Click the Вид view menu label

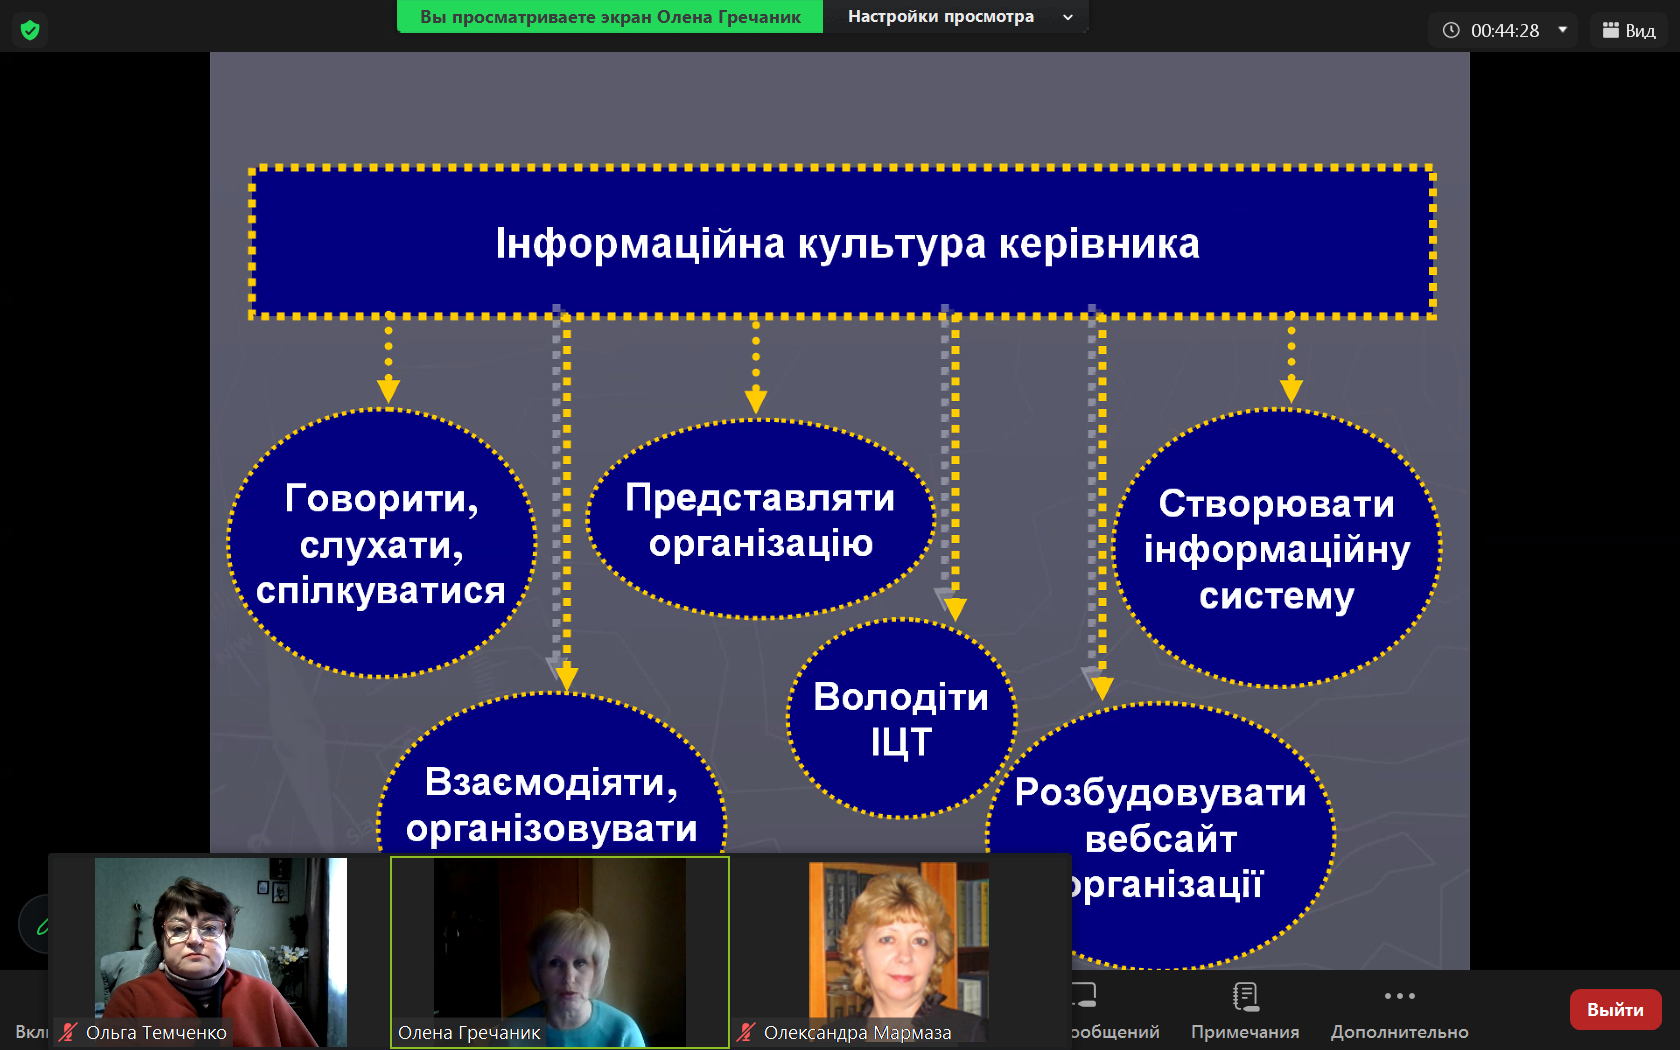(1640, 31)
